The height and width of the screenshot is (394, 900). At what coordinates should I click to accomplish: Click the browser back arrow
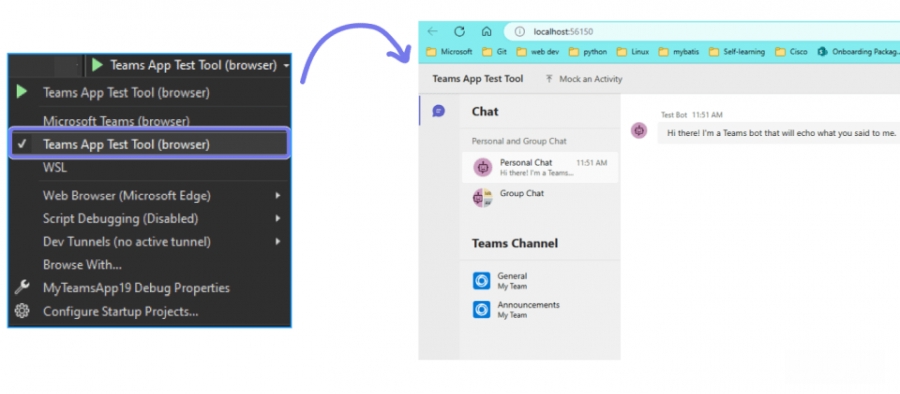(432, 32)
